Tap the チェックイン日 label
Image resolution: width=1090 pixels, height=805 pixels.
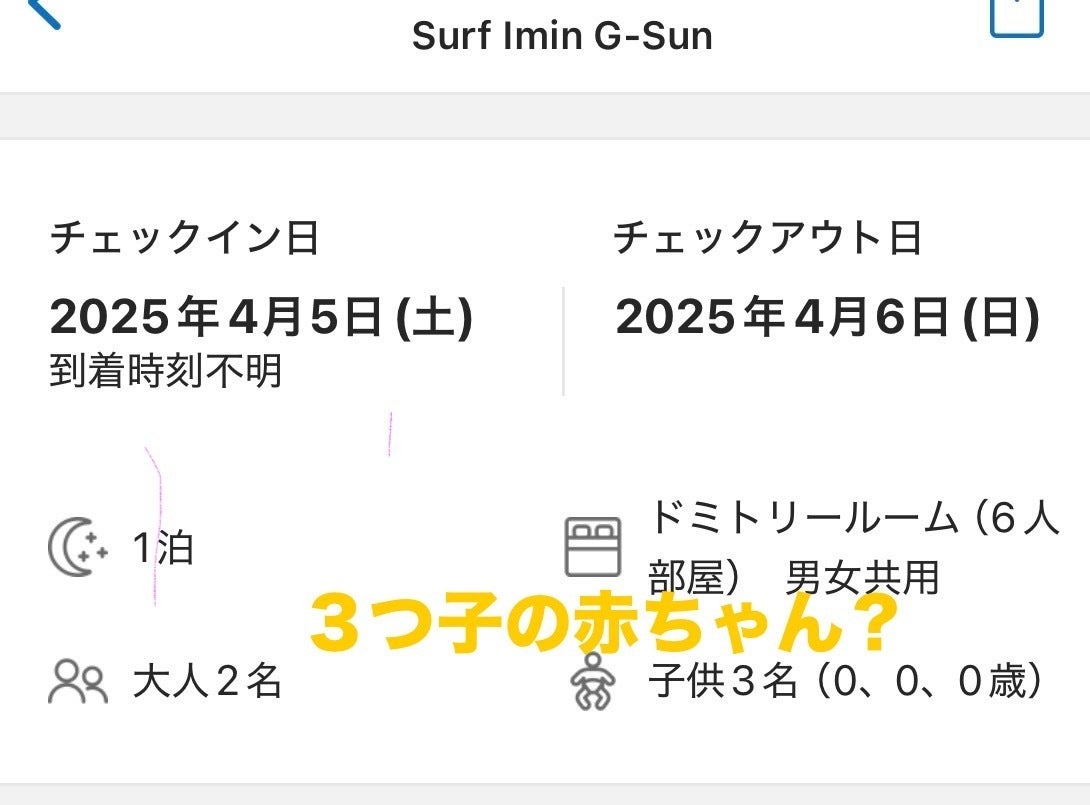(184, 239)
